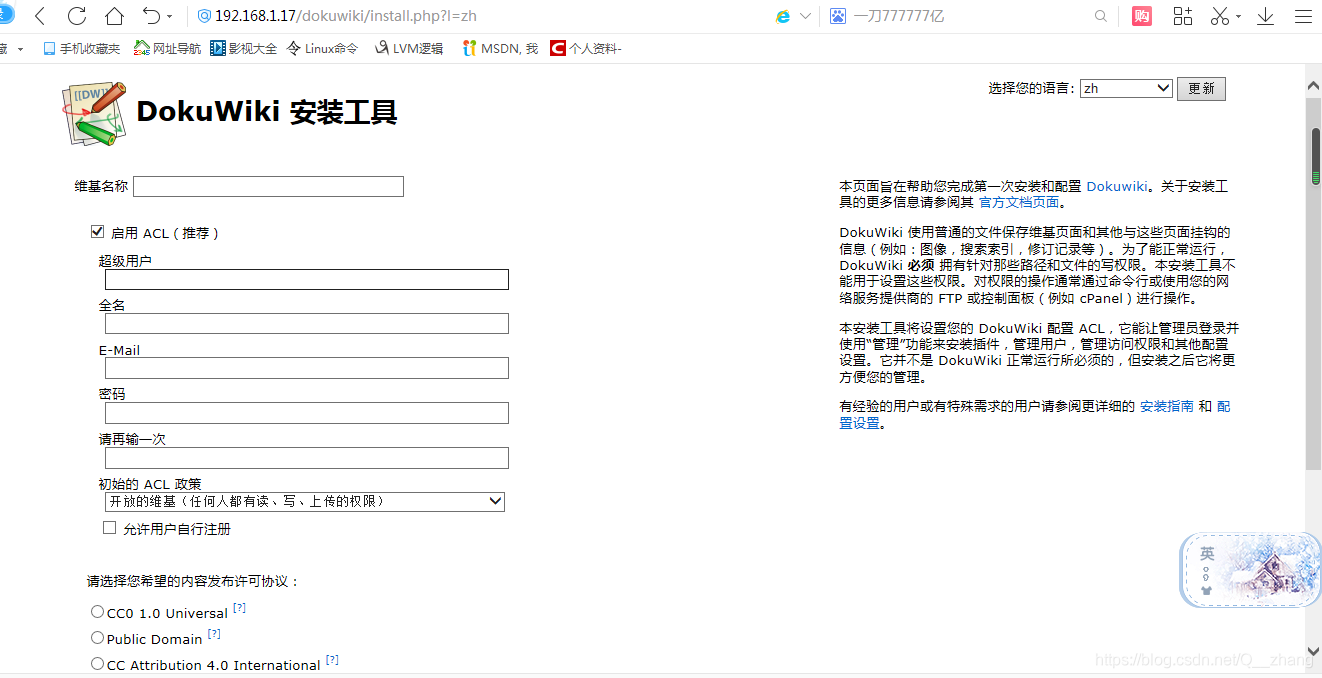Open the 安装指南 link

[1167, 406]
